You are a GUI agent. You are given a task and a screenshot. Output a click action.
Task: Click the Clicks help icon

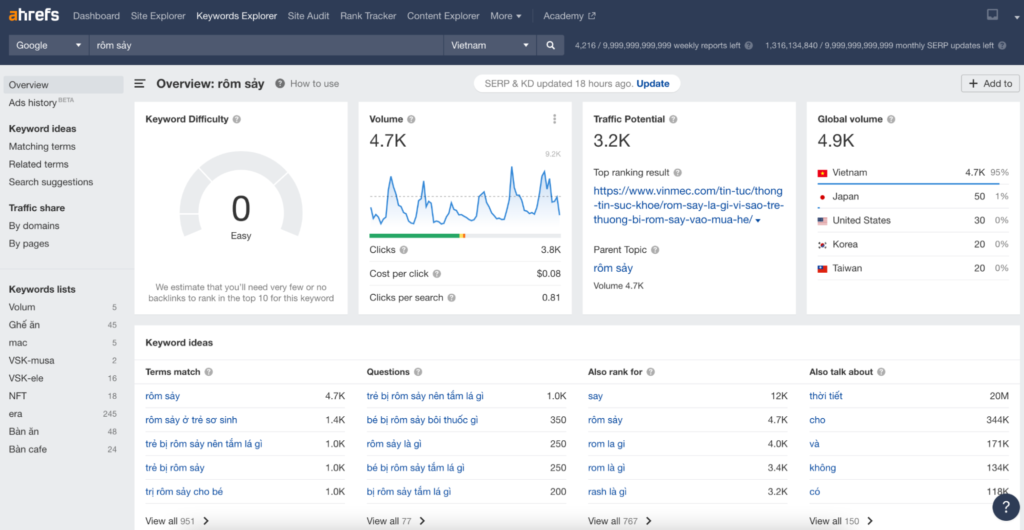(x=404, y=249)
